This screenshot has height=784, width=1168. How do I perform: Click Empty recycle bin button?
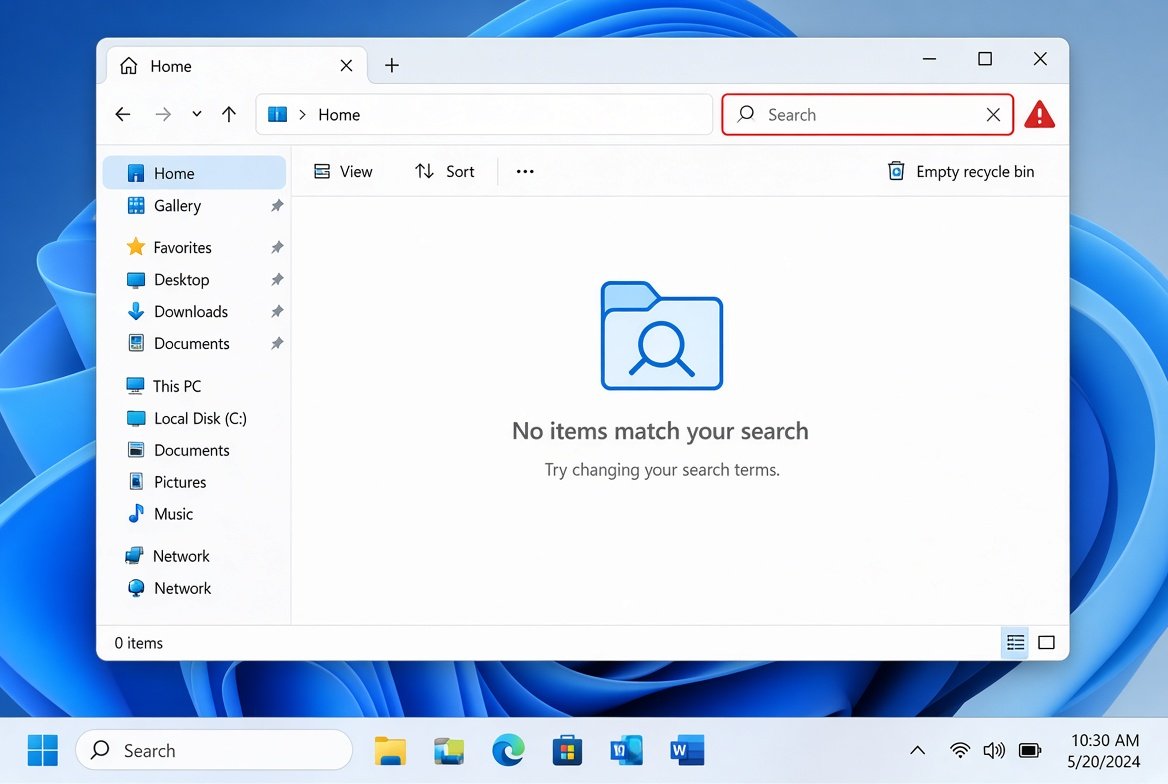click(x=961, y=171)
